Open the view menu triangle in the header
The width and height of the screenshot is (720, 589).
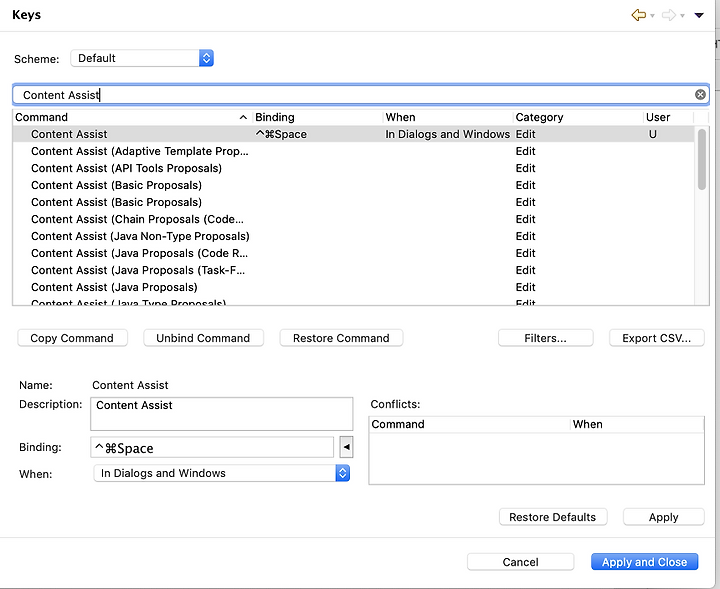click(x=699, y=16)
